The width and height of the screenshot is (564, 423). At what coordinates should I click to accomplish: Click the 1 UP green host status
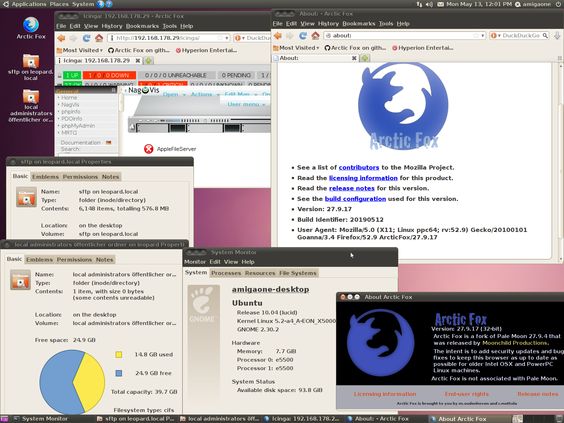[72, 75]
